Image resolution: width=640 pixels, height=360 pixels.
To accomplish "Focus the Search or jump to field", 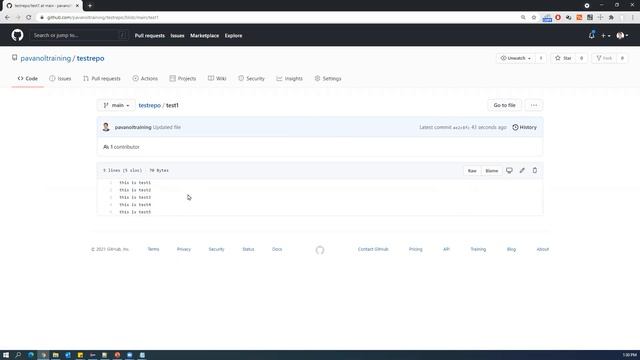I will [x=80, y=36].
